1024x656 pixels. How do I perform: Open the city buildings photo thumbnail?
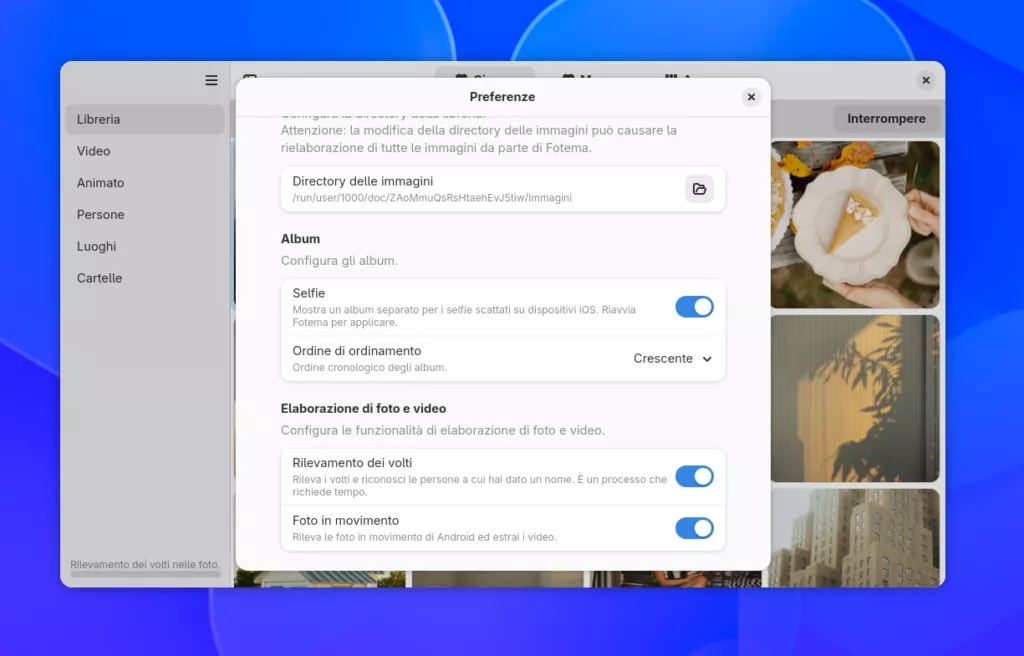[855, 538]
